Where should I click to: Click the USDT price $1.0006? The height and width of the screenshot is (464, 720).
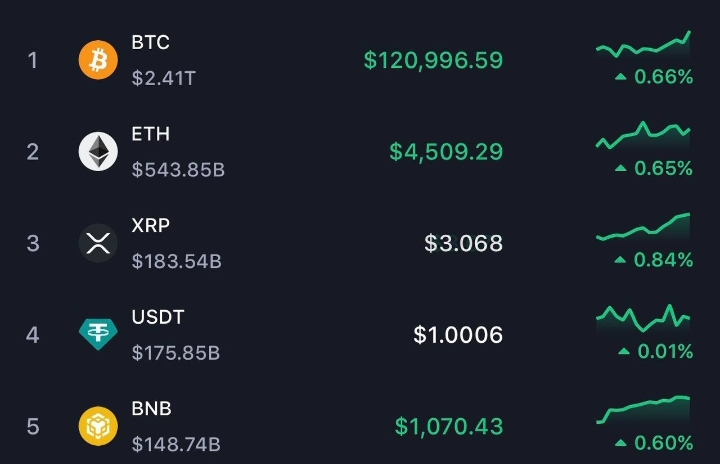point(458,335)
